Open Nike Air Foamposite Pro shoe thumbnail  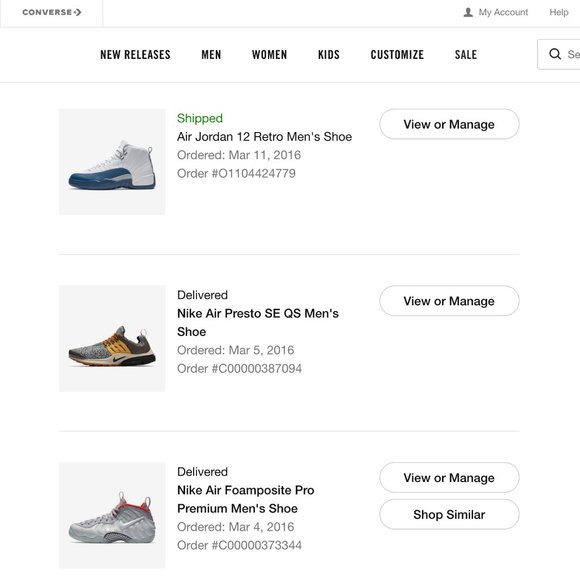pos(112,515)
